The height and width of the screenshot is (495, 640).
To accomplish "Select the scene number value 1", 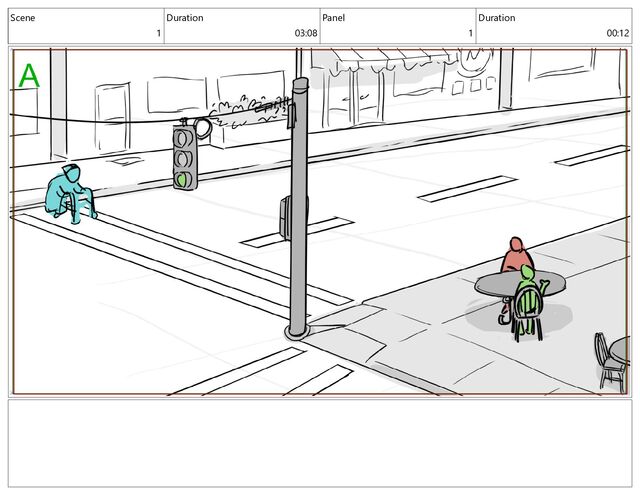I will pyautogui.click(x=159, y=33).
